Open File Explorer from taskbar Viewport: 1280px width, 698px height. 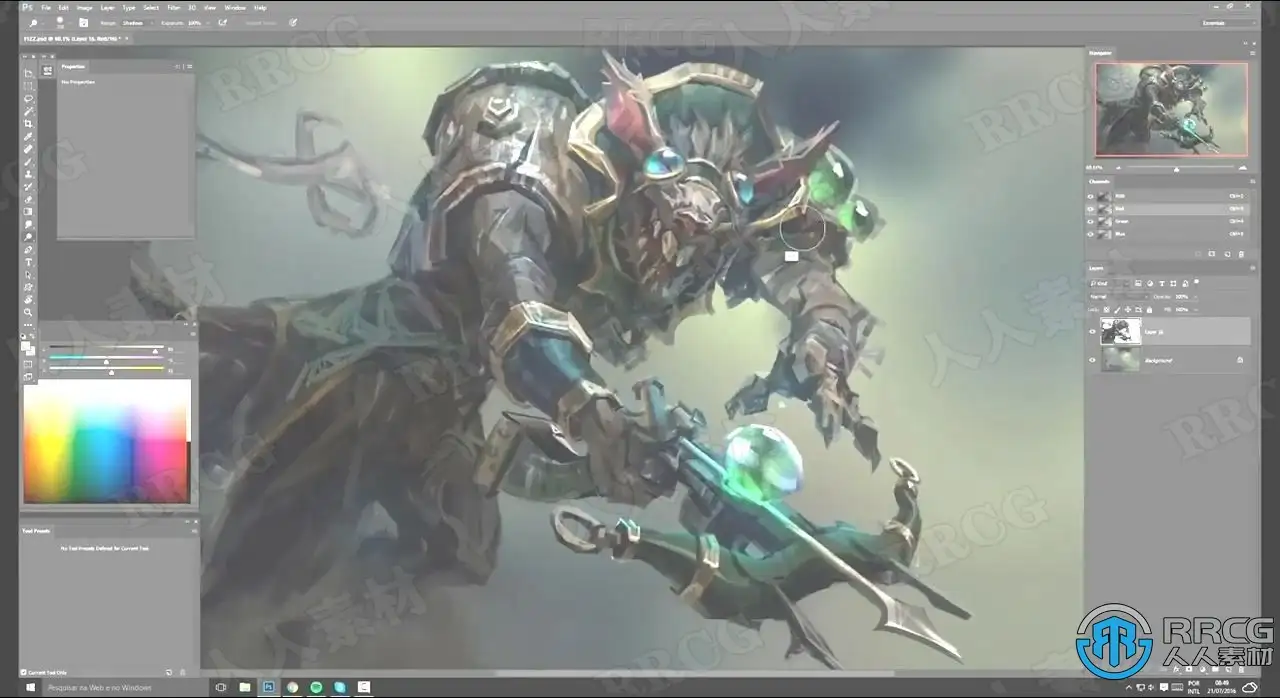click(245, 687)
